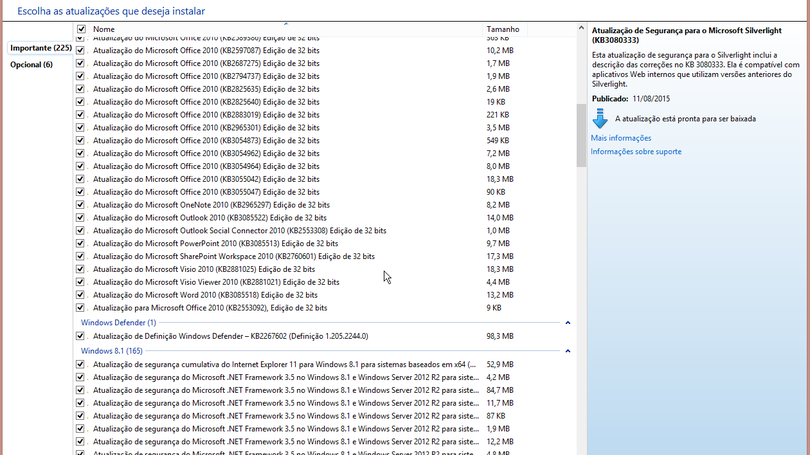Select the Office 2010 KB2825640 update row
The width and height of the screenshot is (810, 455).
pos(325,102)
